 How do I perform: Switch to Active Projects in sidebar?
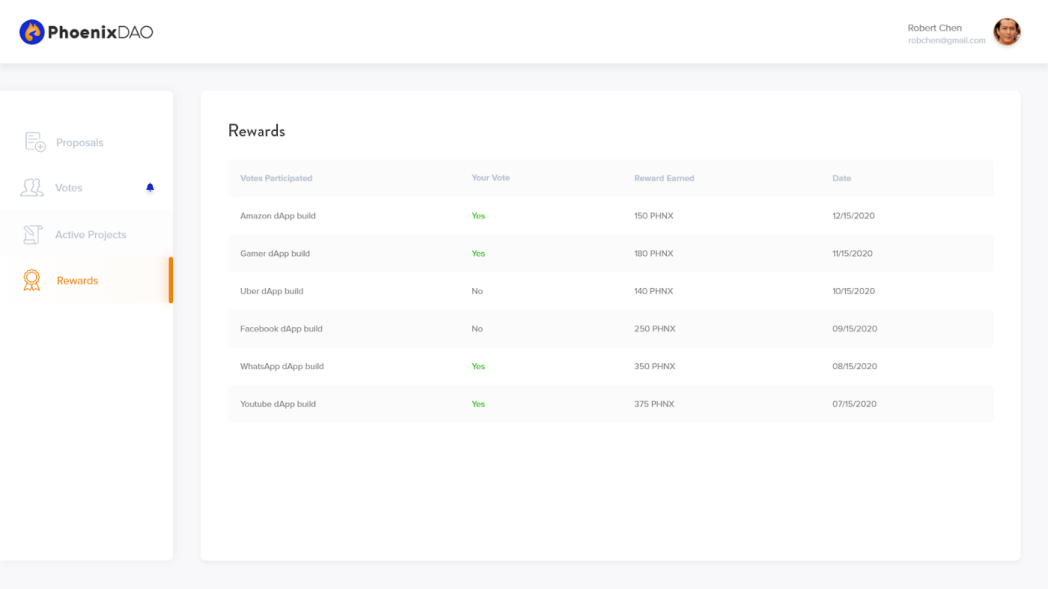click(x=86, y=235)
